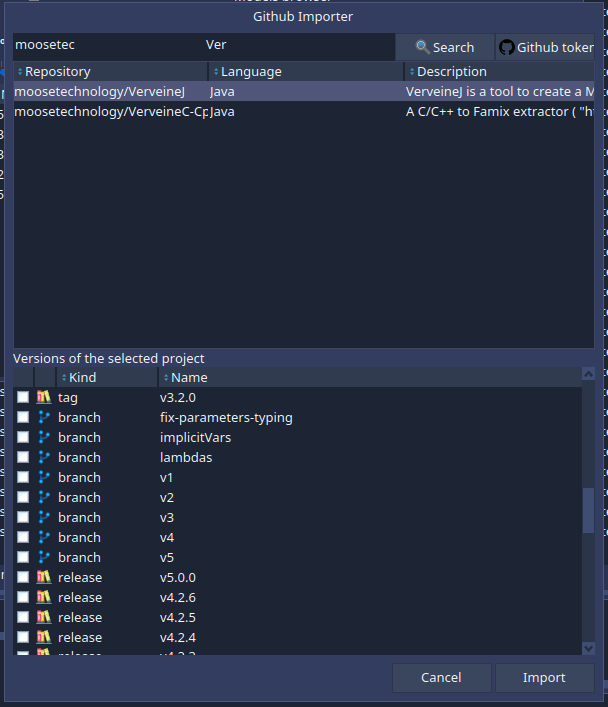
Task: Click release icon for v4.2.6
Action: tap(44, 597)
